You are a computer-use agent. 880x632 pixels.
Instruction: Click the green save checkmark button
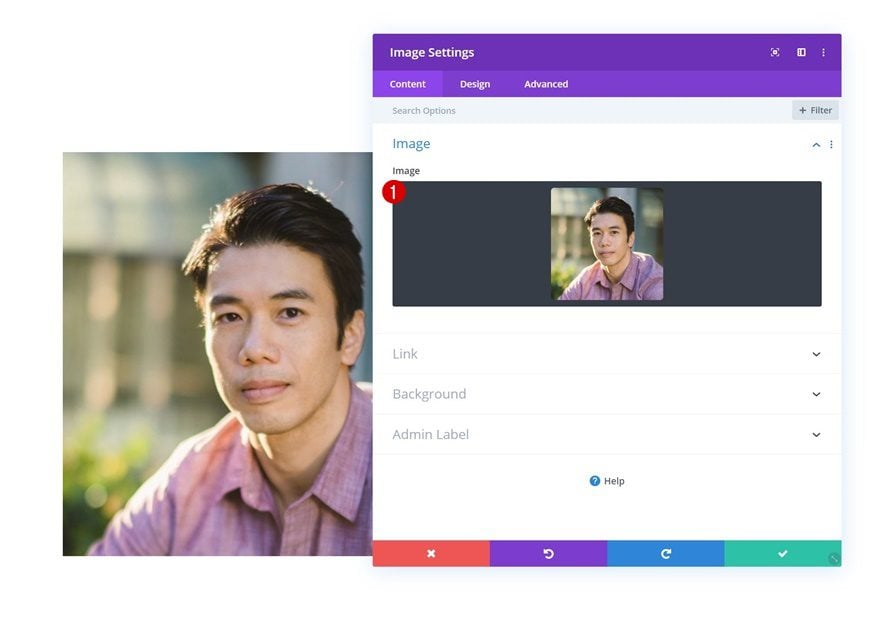[x=783, y=553]
